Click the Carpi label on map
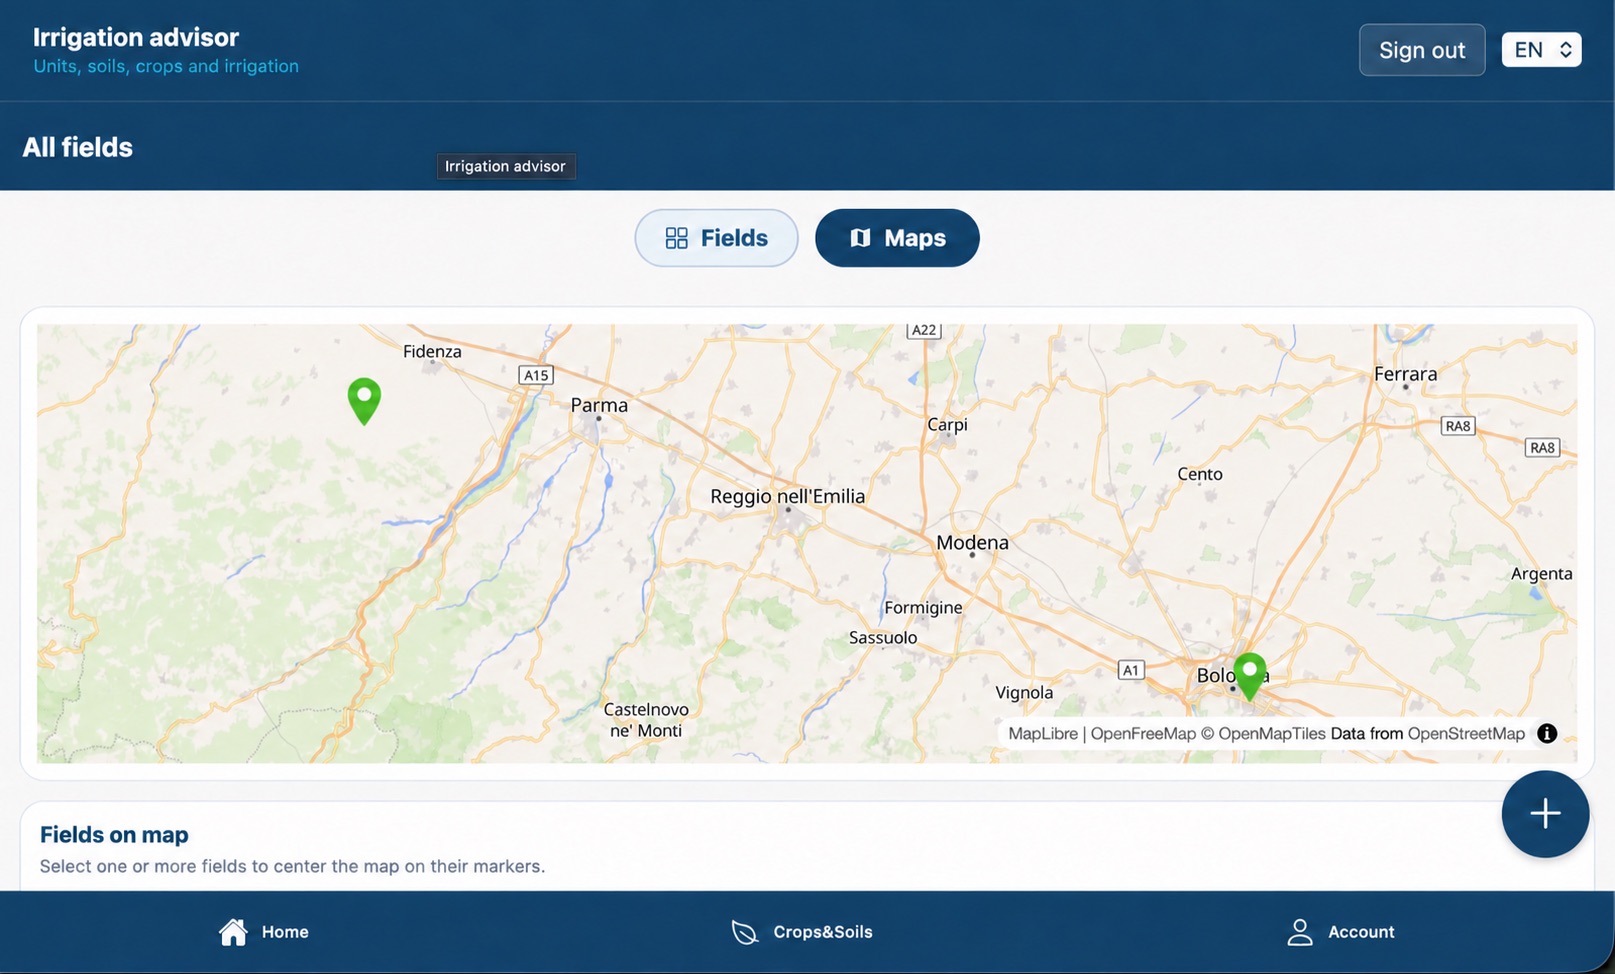 947,425
